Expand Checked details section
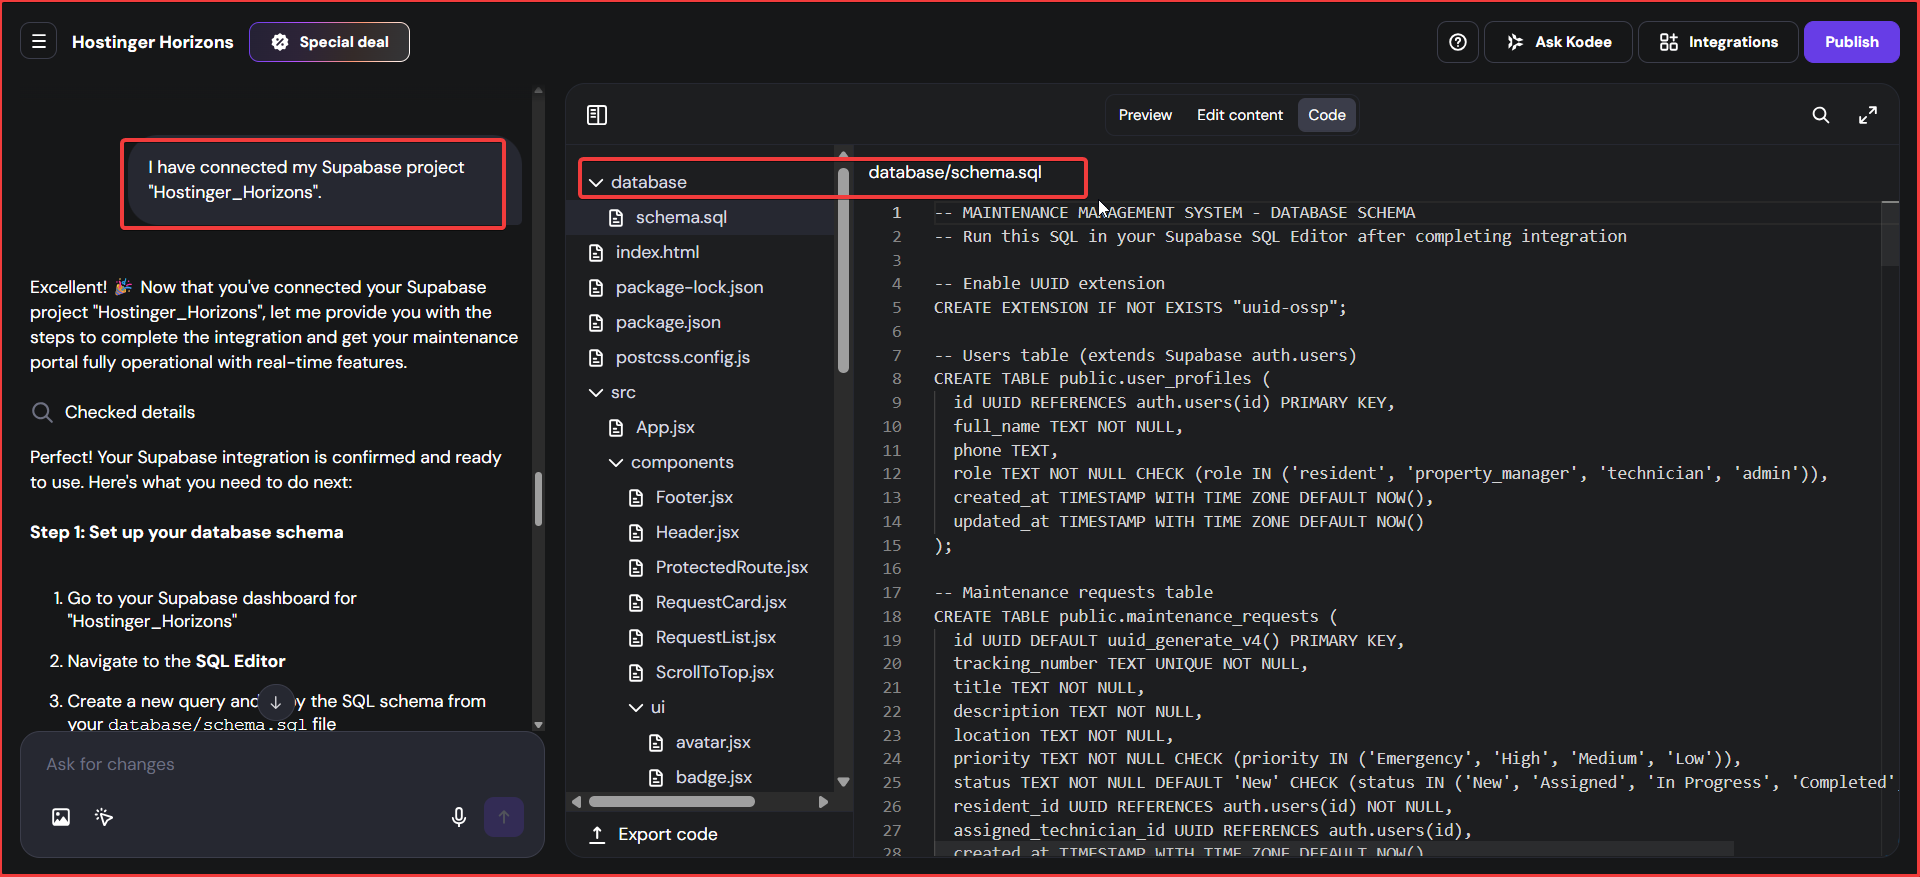This screenshot has height=877, width=1920. (113, 412)
